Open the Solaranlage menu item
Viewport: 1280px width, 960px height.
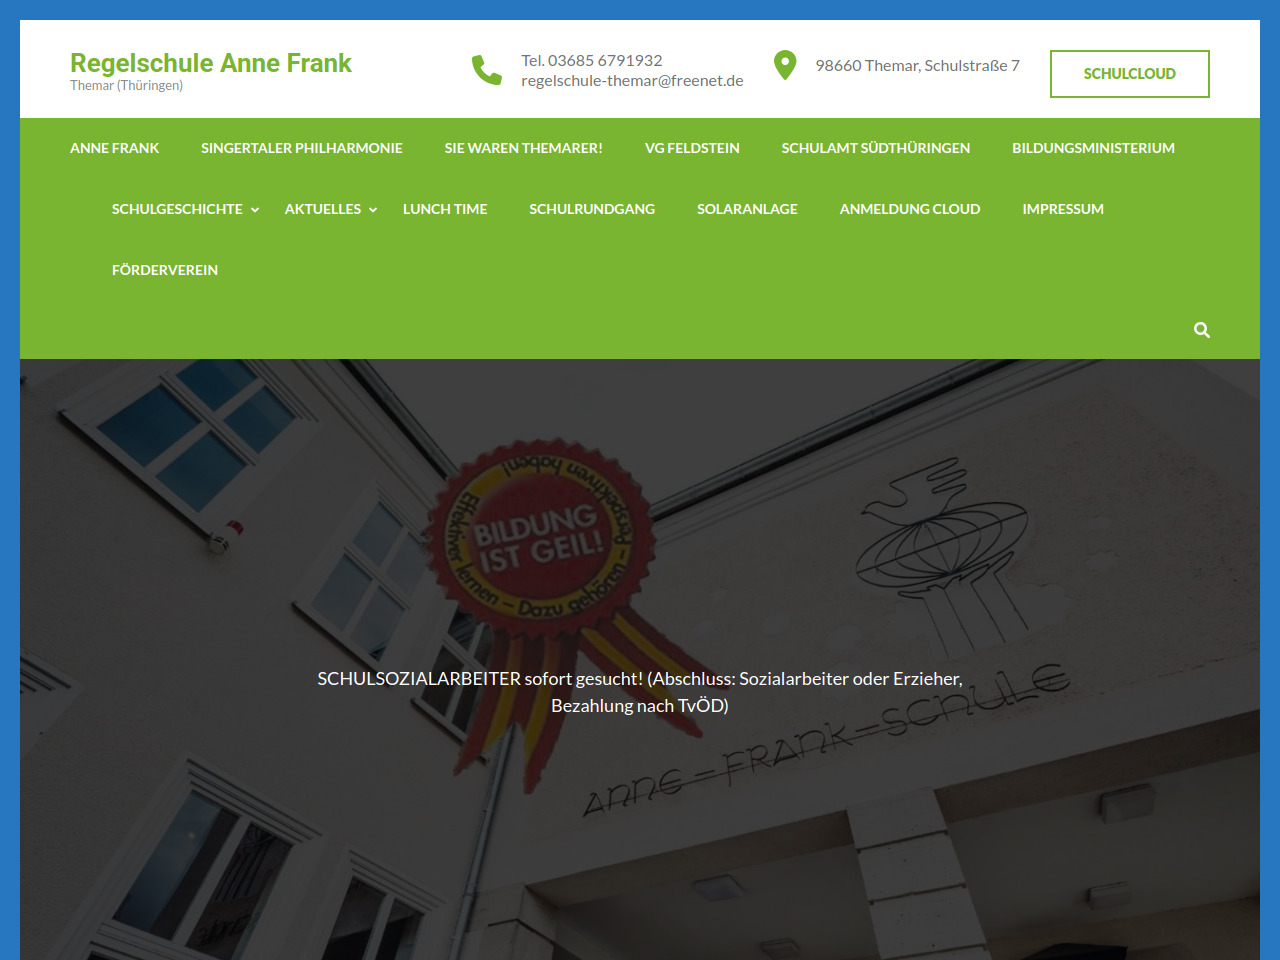(x=747, y=209)
